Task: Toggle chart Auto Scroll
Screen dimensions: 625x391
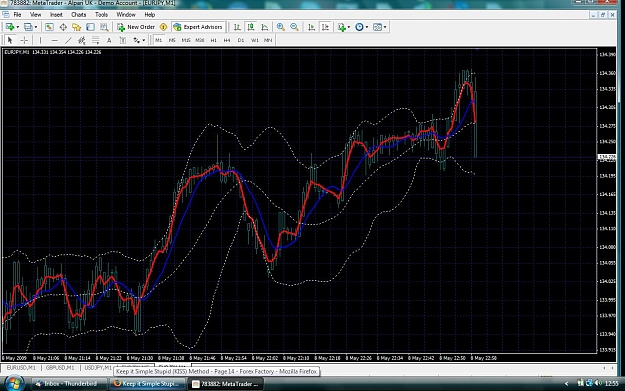Action: (x=311, y=27)
